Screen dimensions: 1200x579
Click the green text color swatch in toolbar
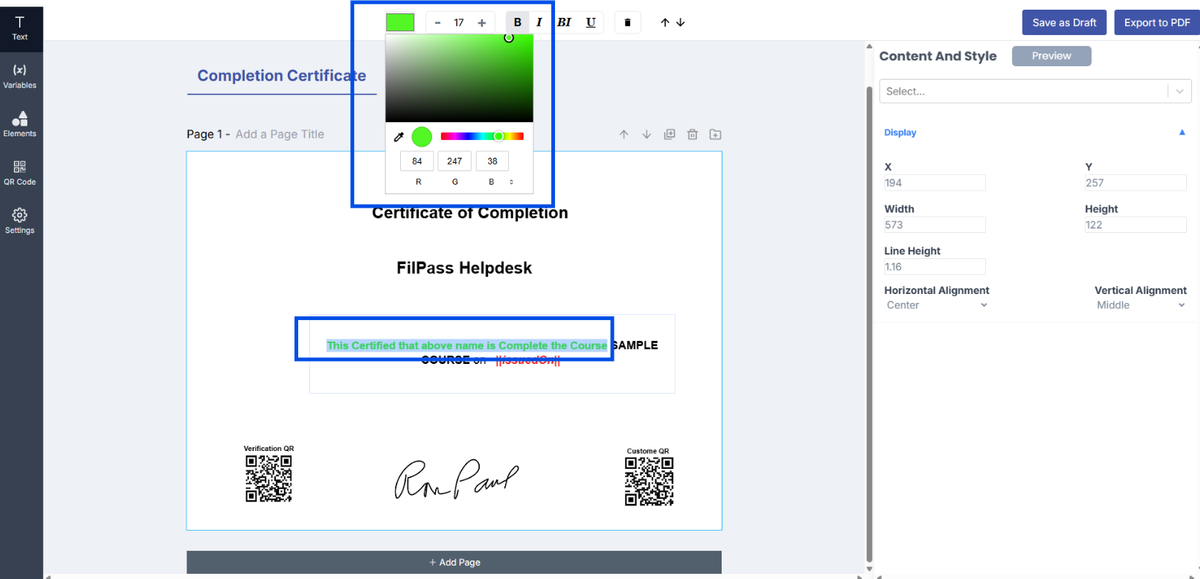(400, 22)
